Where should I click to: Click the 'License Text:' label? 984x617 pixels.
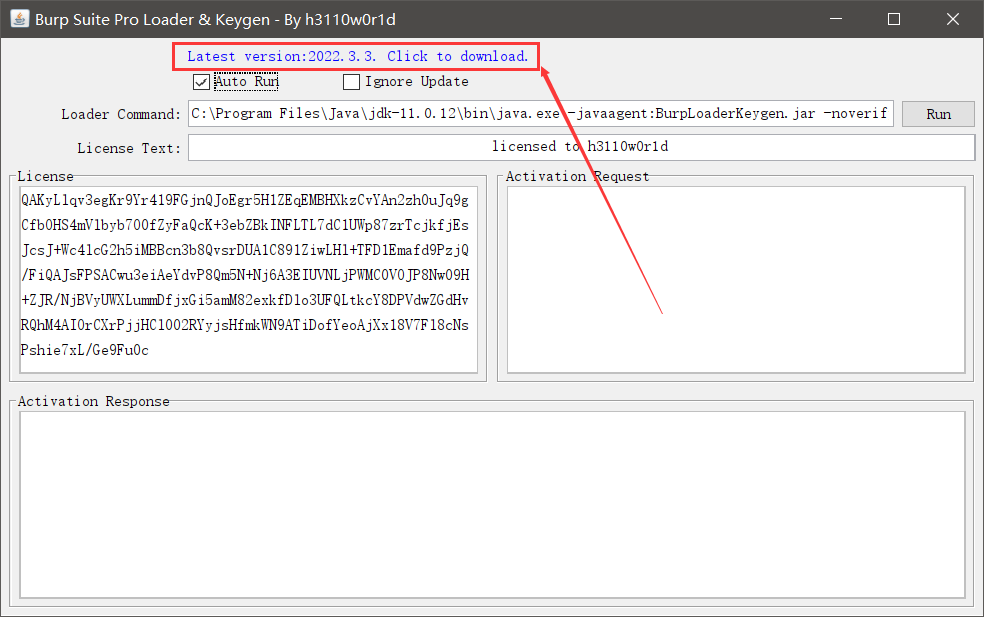[x=129, y=148]
